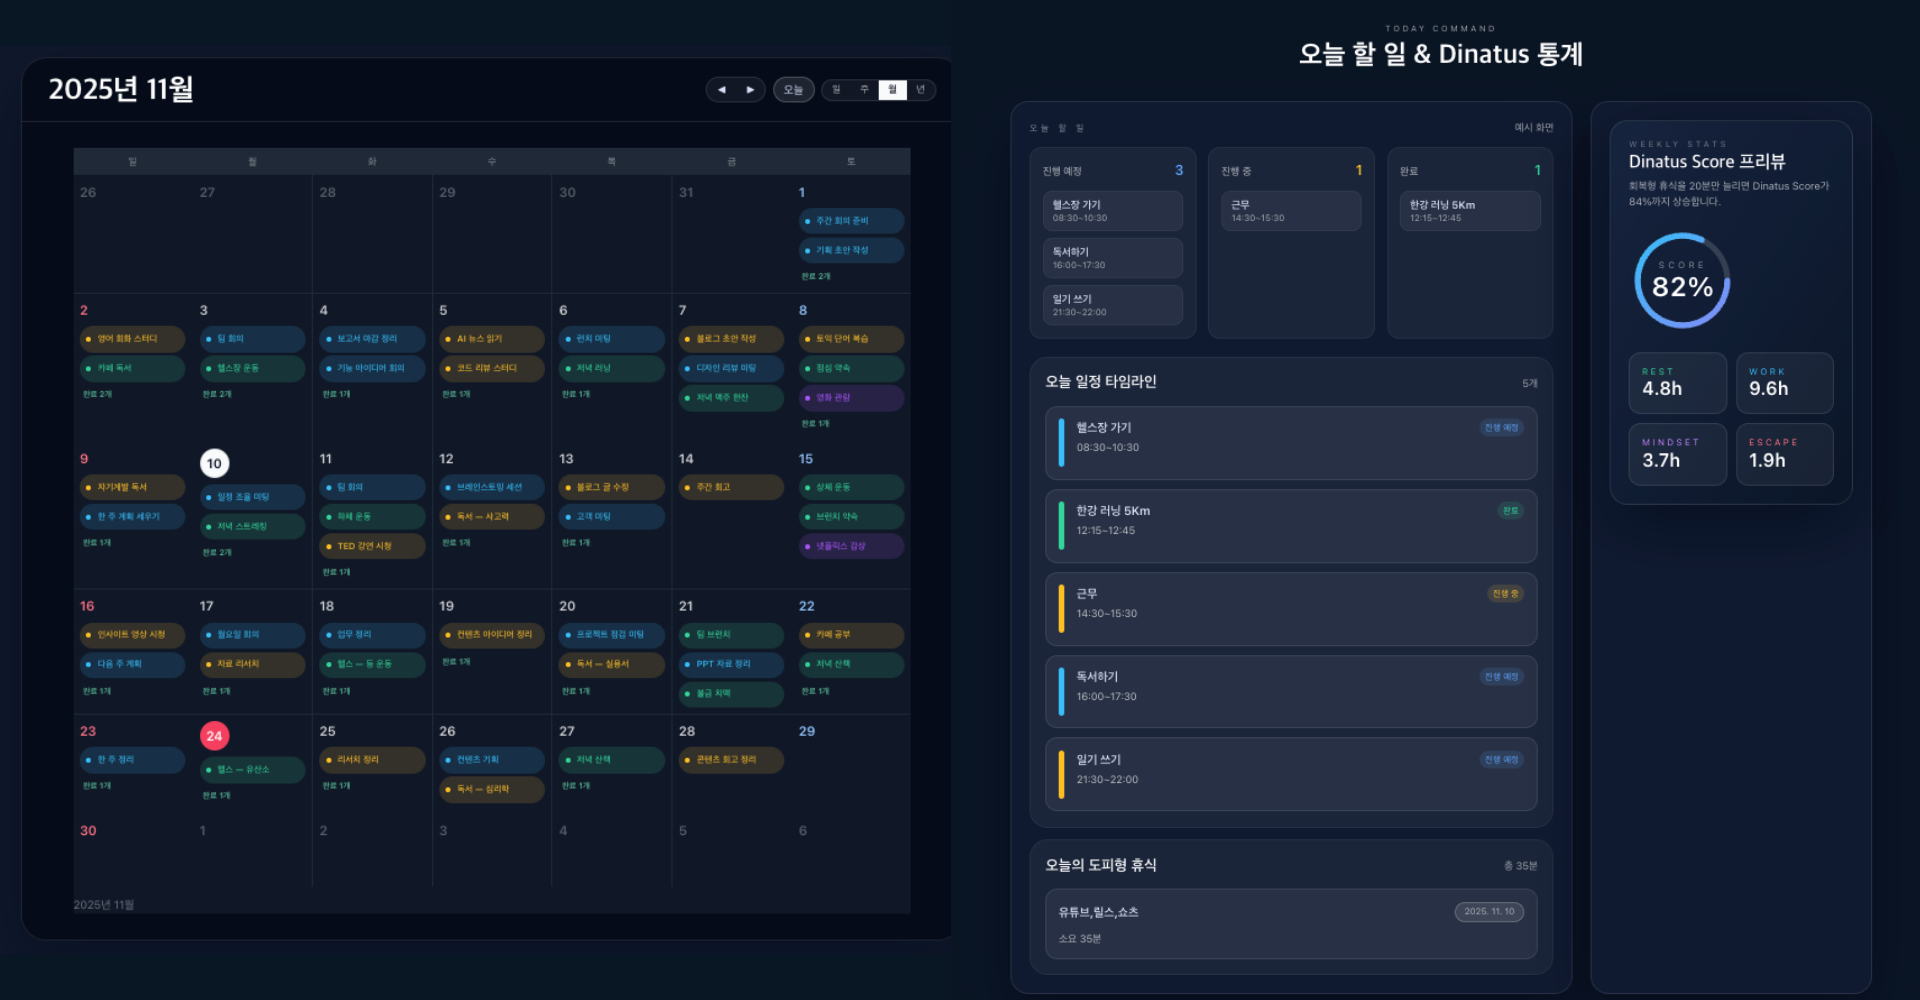1920x1000 pixels.
Task: Go to previous month with left arrow
Action: pyautogui.click(x=721, y=90)
